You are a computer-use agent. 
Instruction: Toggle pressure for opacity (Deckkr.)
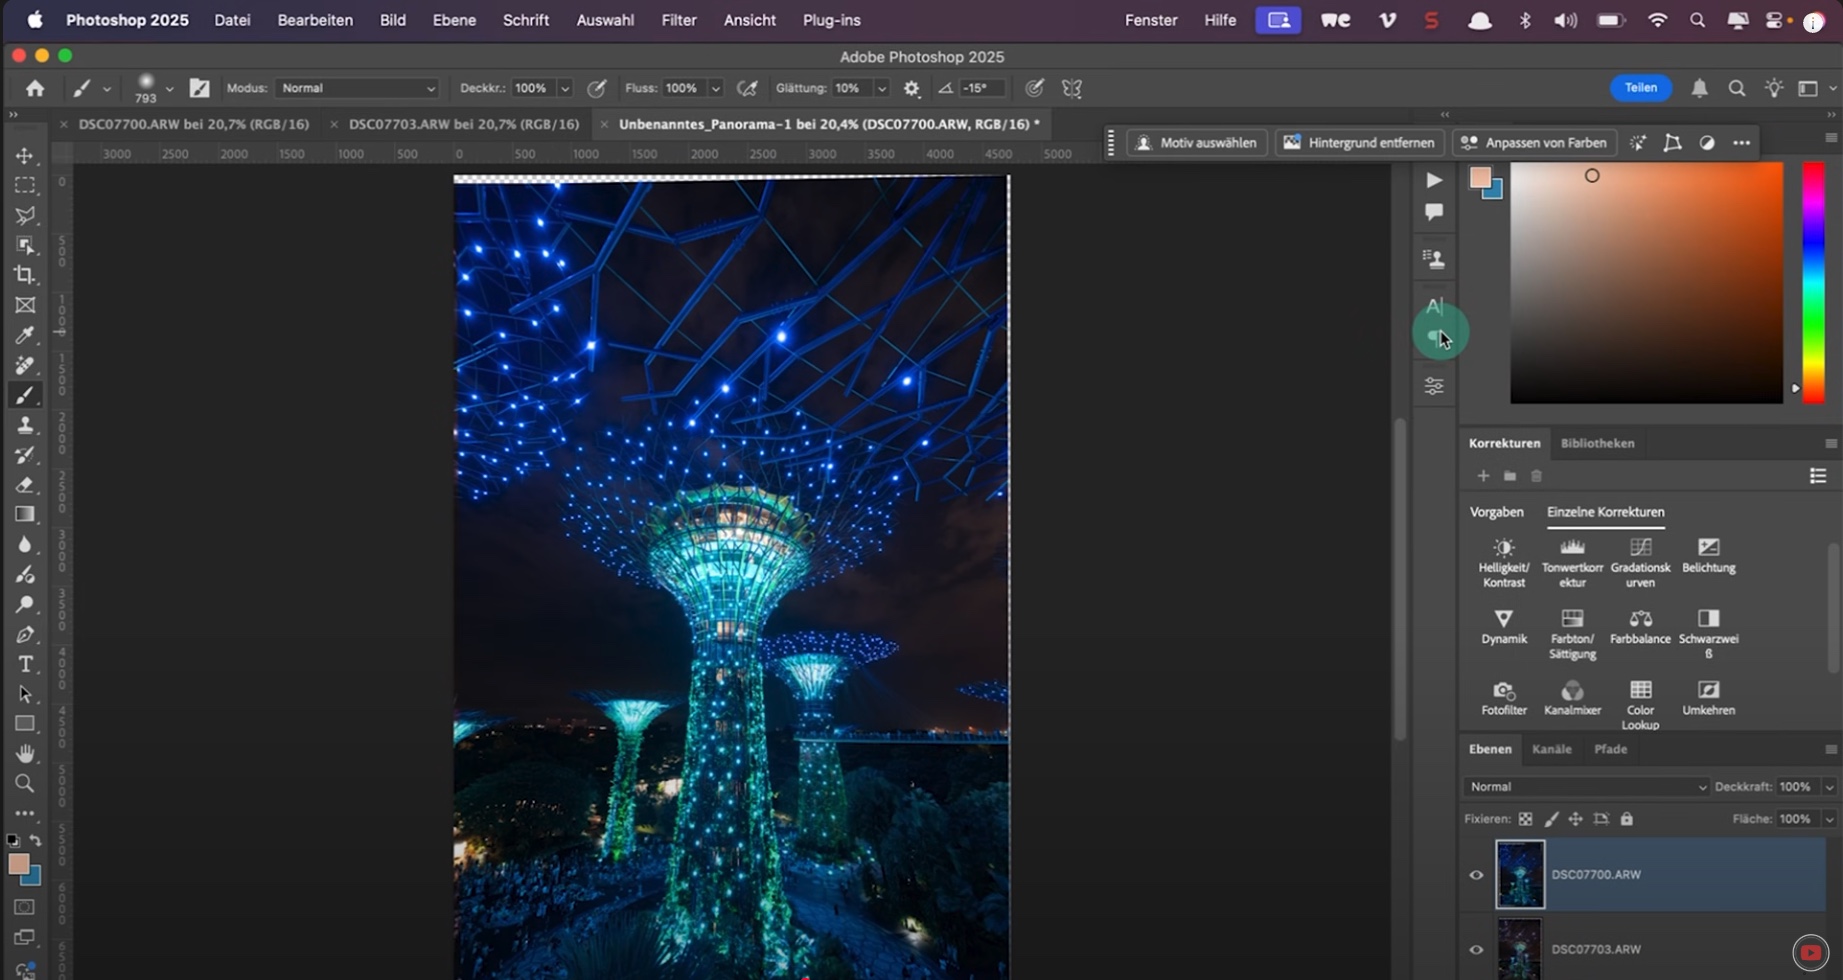[596, 88]
